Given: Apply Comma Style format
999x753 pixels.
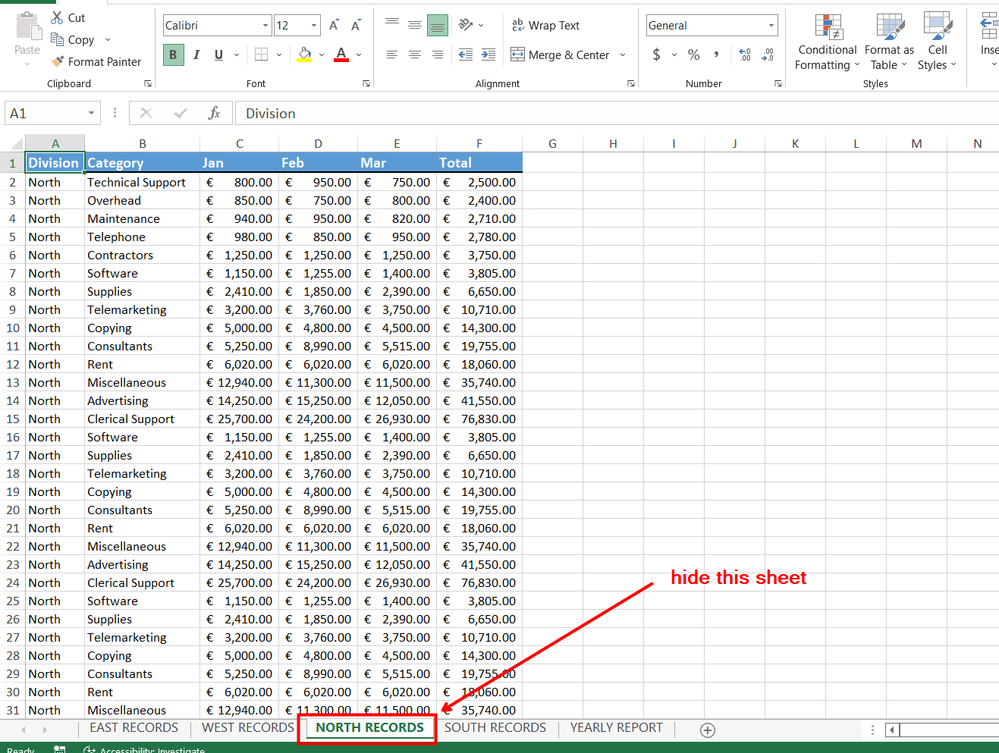Looking at the screenshot, I should click(x=716, y=55).
